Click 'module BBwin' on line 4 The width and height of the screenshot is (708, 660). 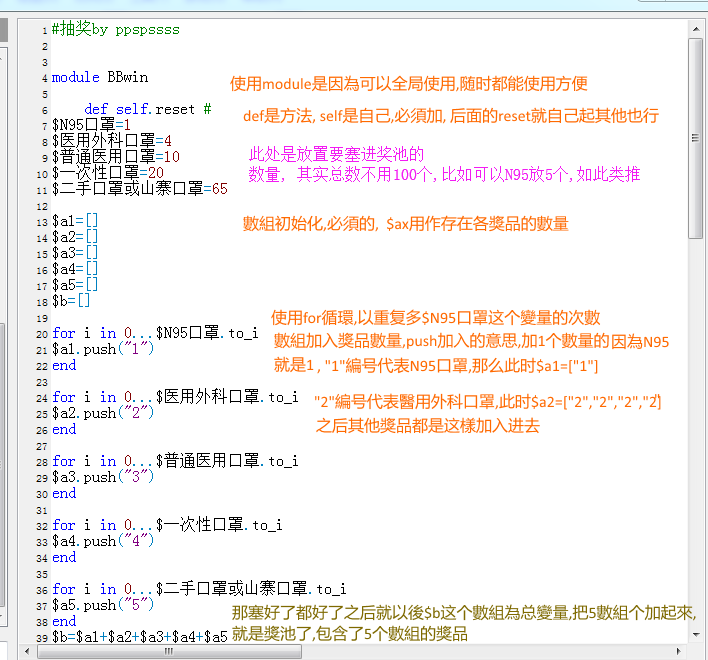point(100,77)
